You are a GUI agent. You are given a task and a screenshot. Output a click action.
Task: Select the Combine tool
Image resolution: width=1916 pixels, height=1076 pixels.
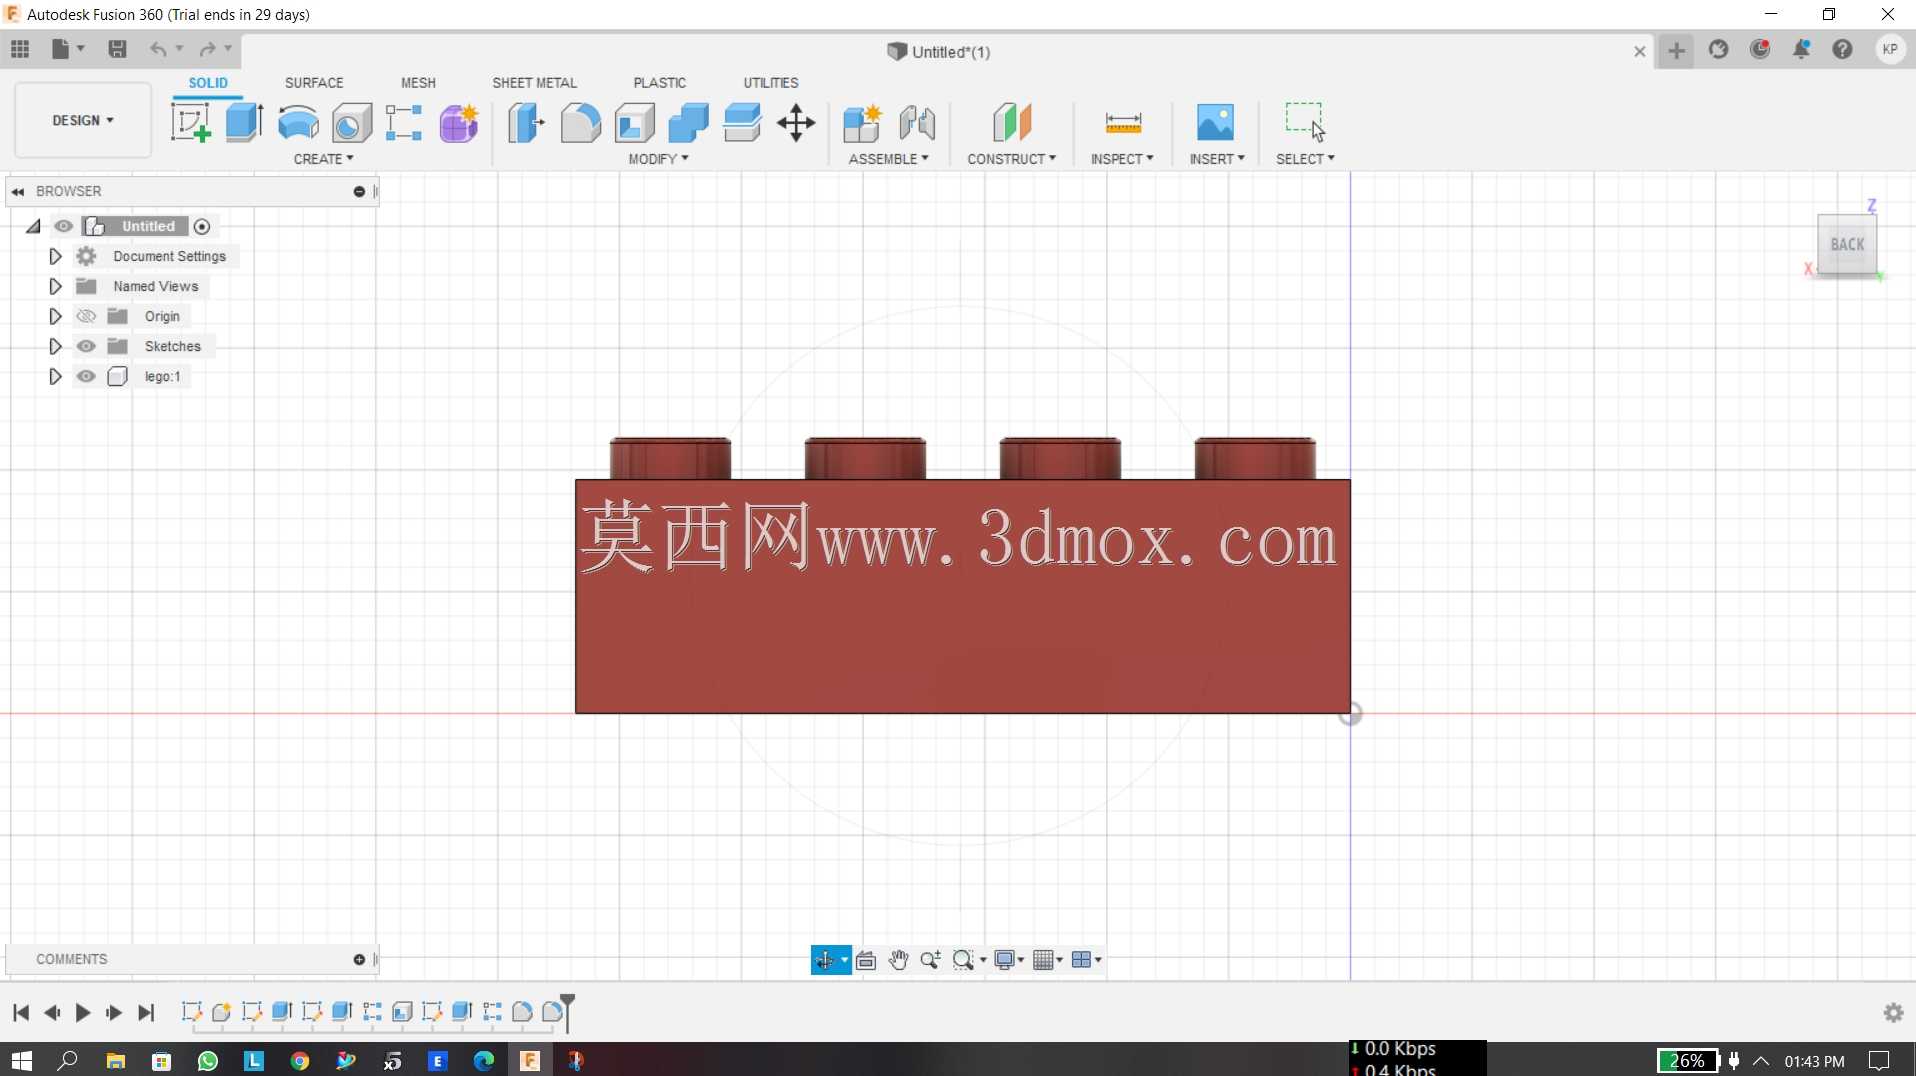(x=688, y=123)
